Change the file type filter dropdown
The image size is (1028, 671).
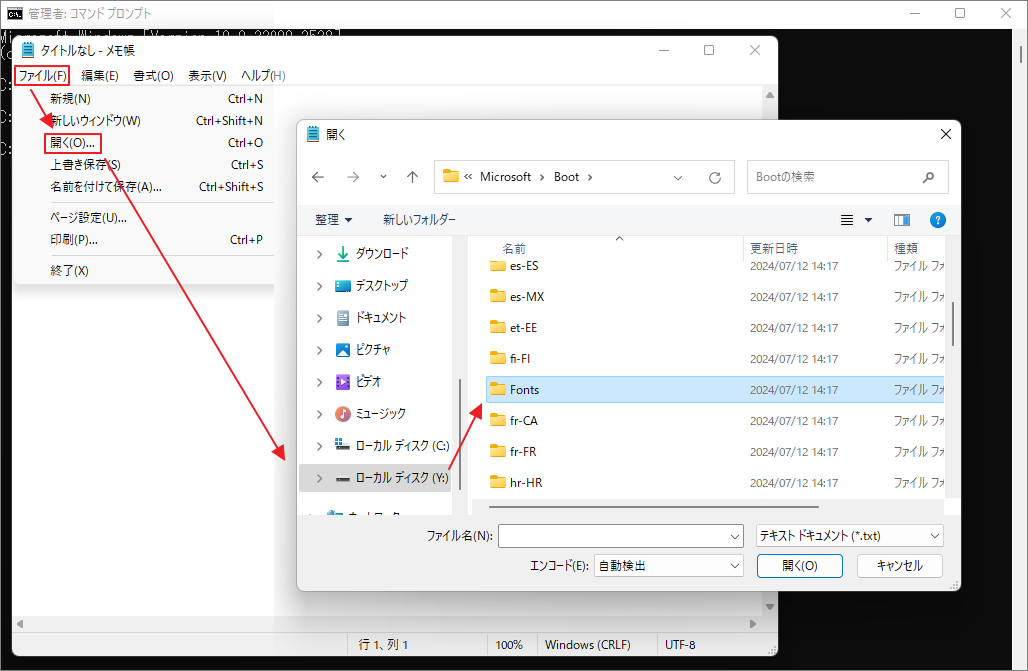[849, 535]
